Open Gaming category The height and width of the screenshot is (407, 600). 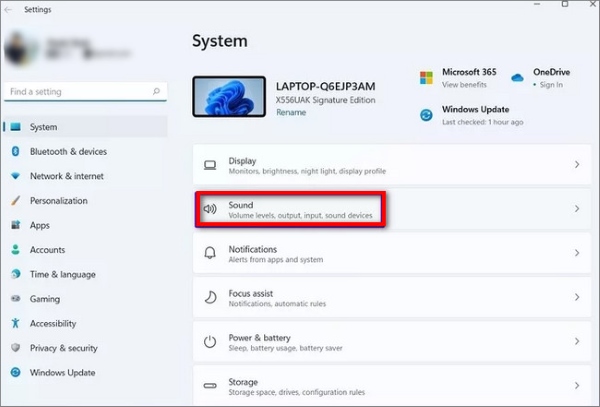coord(85,298)
